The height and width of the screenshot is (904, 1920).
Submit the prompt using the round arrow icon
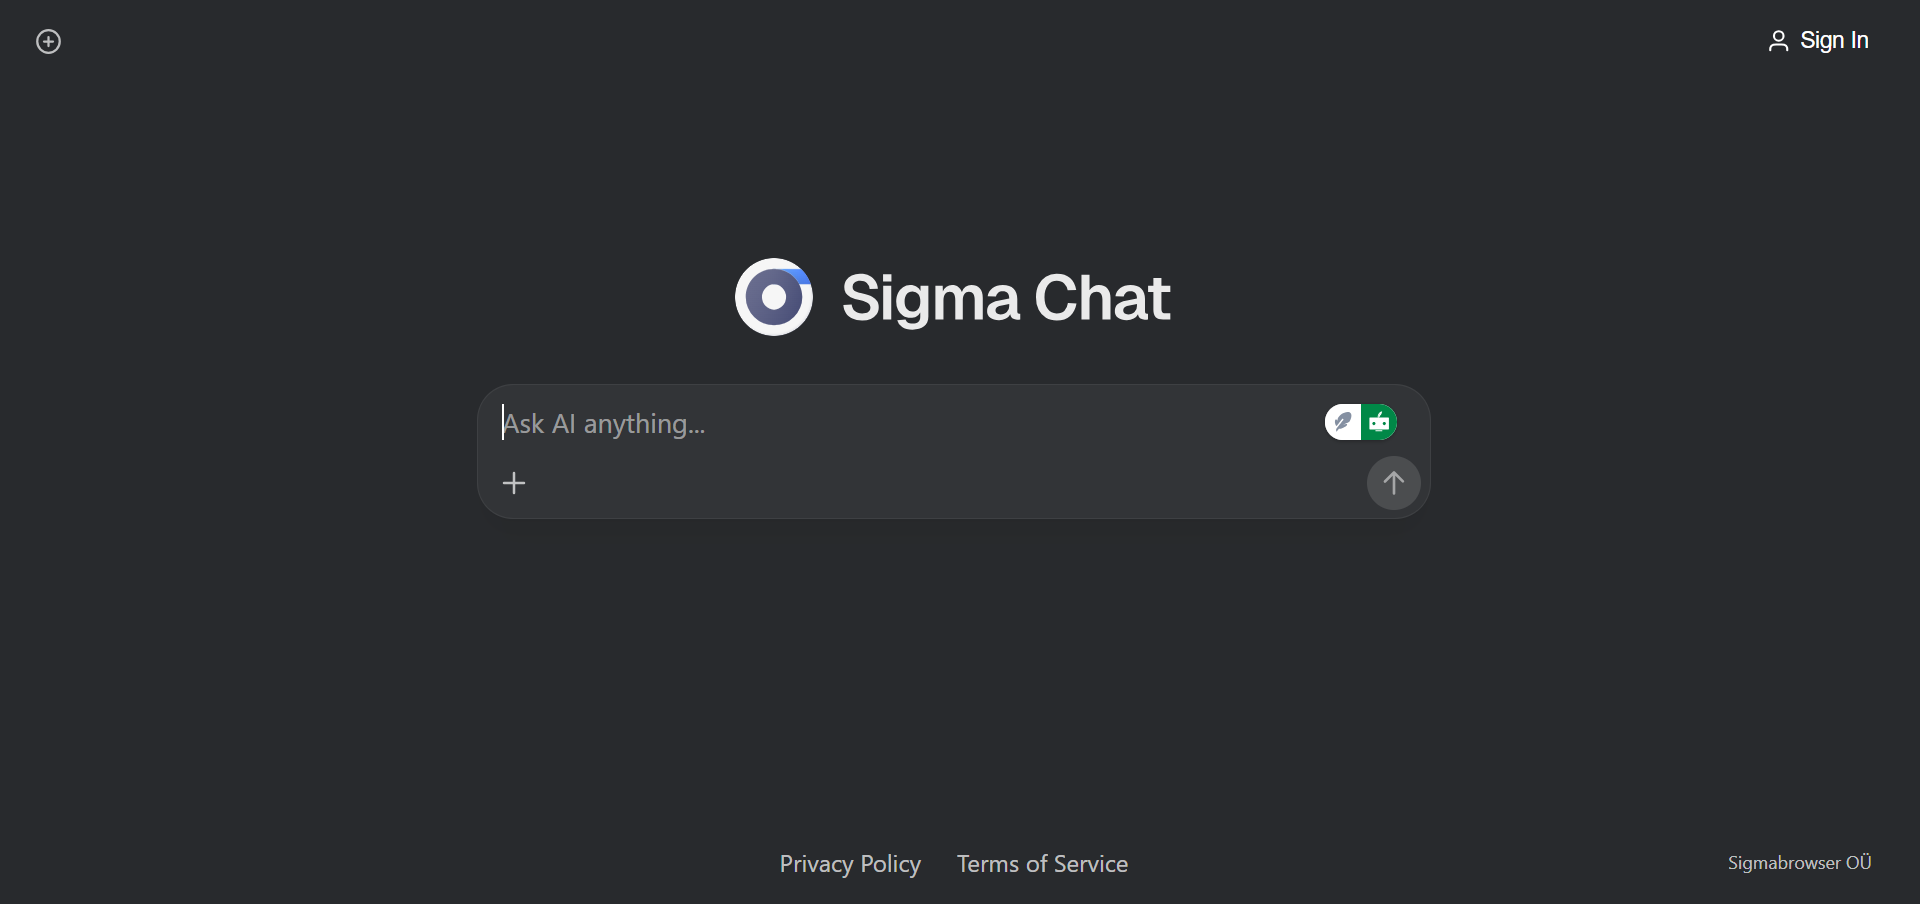1393,483
